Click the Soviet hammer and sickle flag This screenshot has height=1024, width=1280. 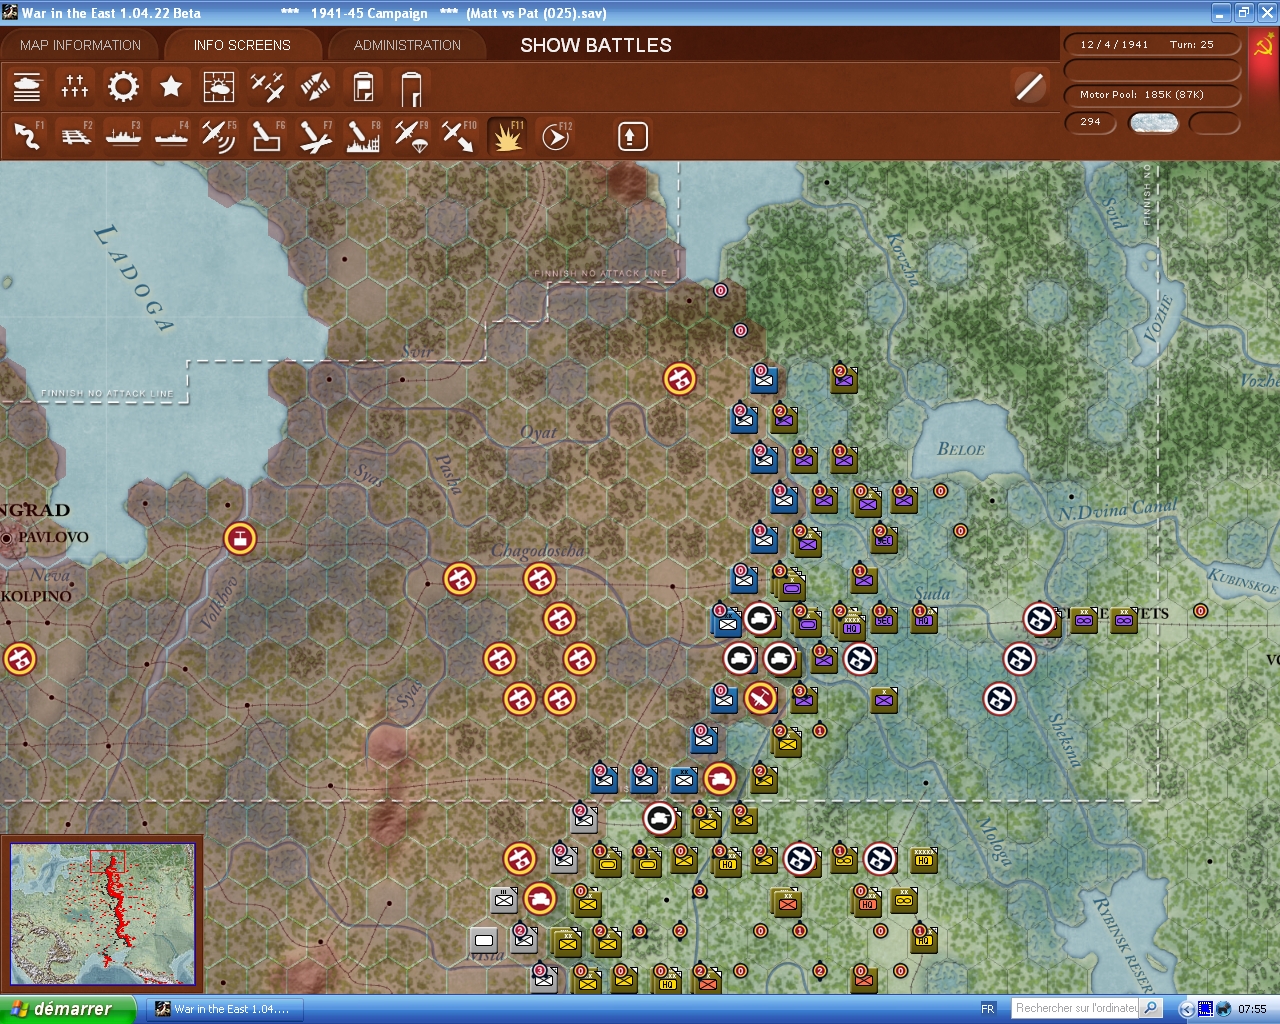pyautogui.click(x=1264, y=46)
